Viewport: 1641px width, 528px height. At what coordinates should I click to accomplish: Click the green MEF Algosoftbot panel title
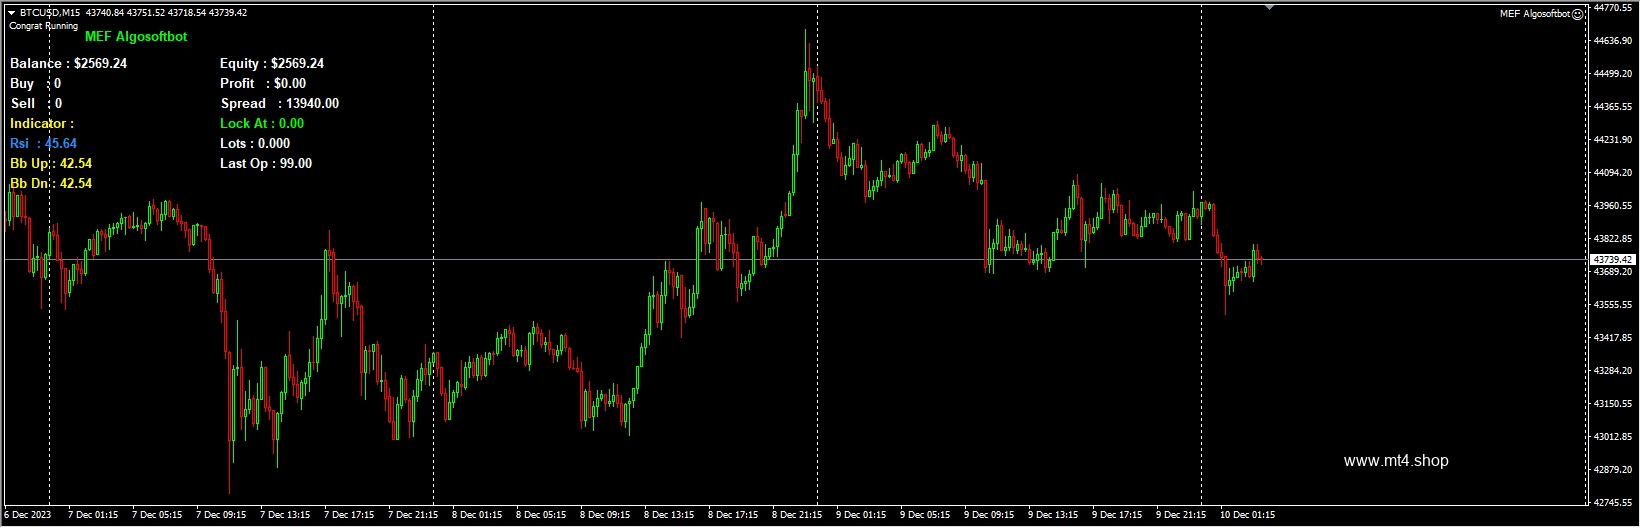tap(136, 37)
